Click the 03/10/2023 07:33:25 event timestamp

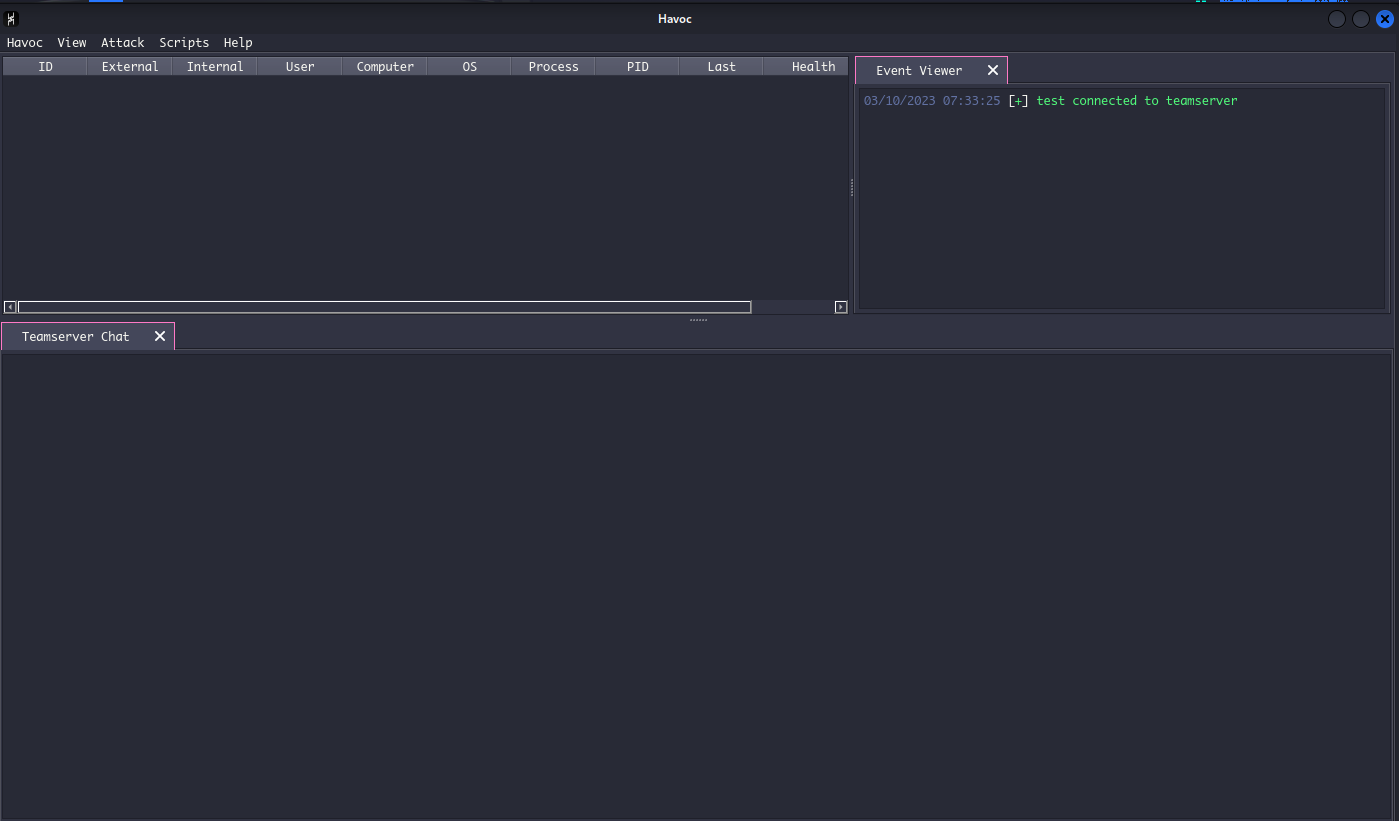pos(932,101)
